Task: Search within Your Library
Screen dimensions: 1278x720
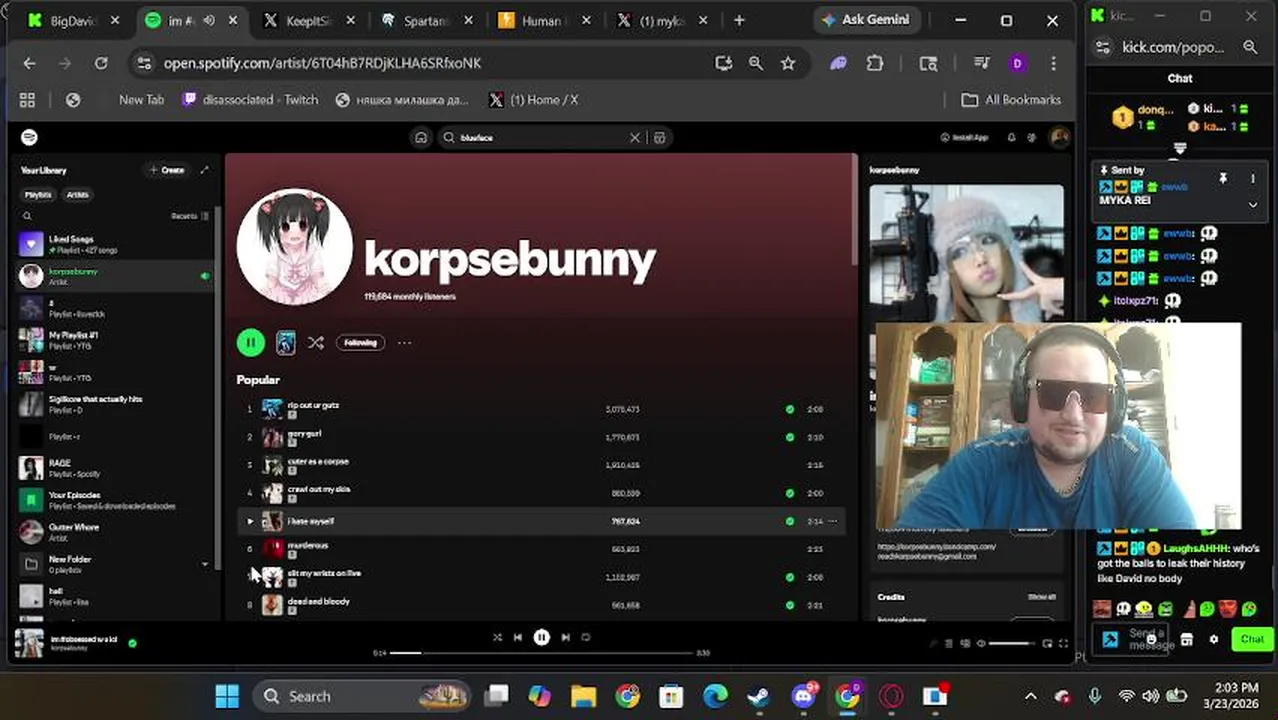Action: pyautogui.click(x=27, y=216)
